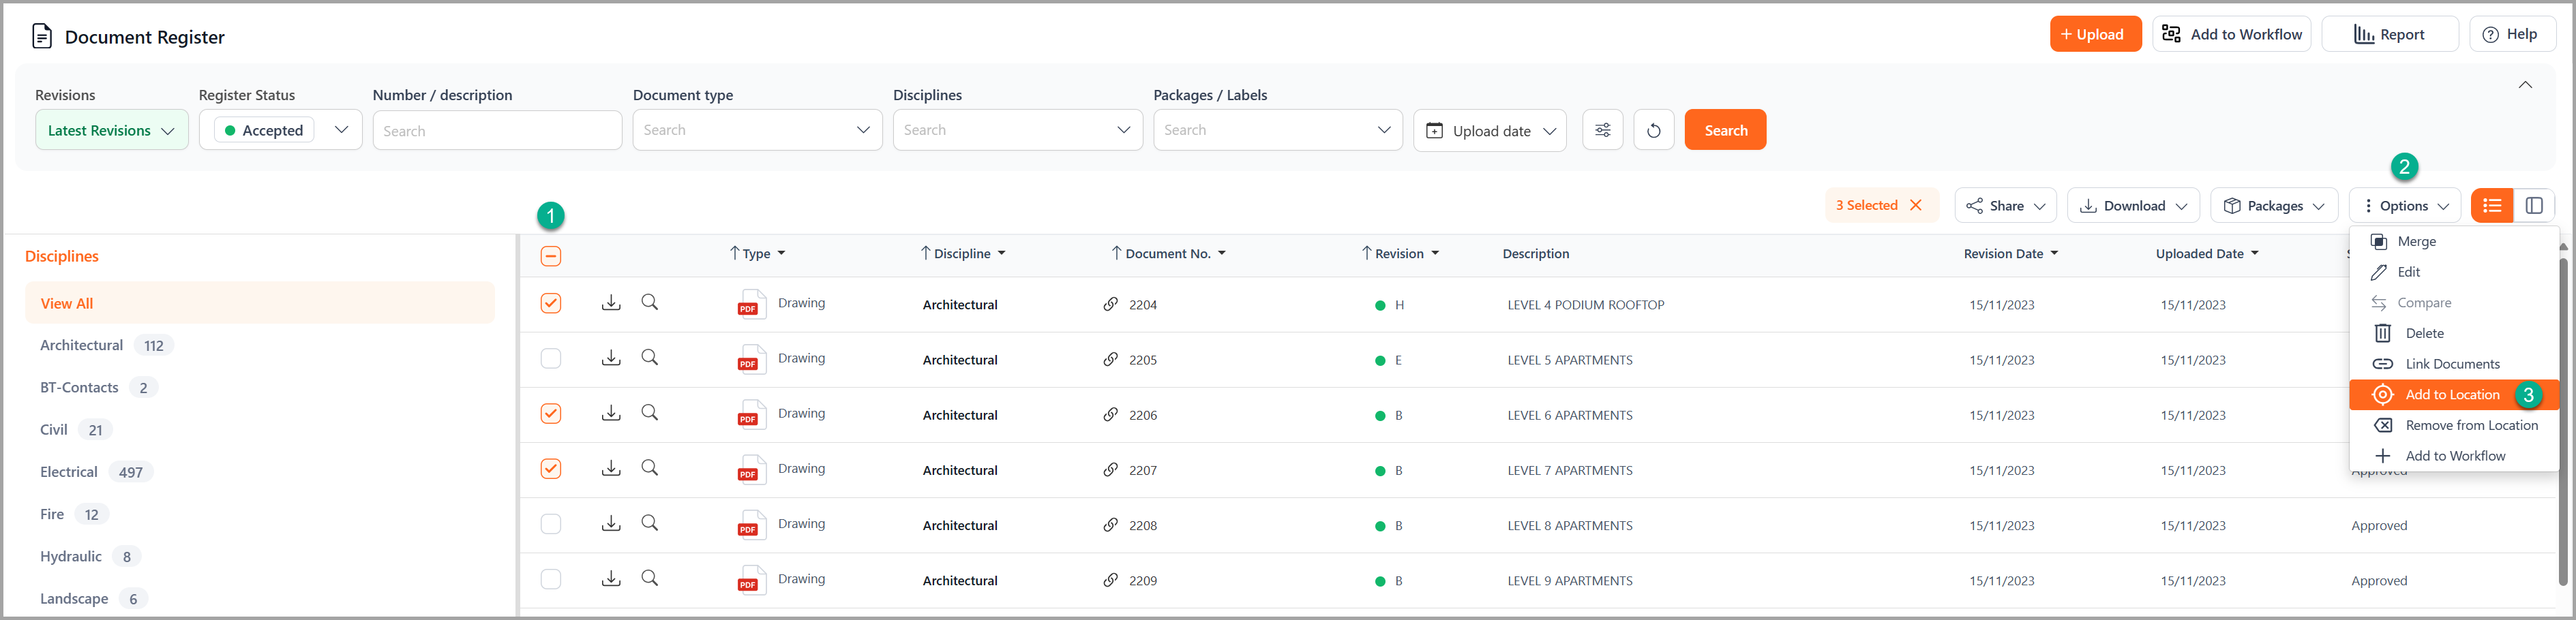
Task: Open PDF icon for document 2204
Action: (751, 304)
